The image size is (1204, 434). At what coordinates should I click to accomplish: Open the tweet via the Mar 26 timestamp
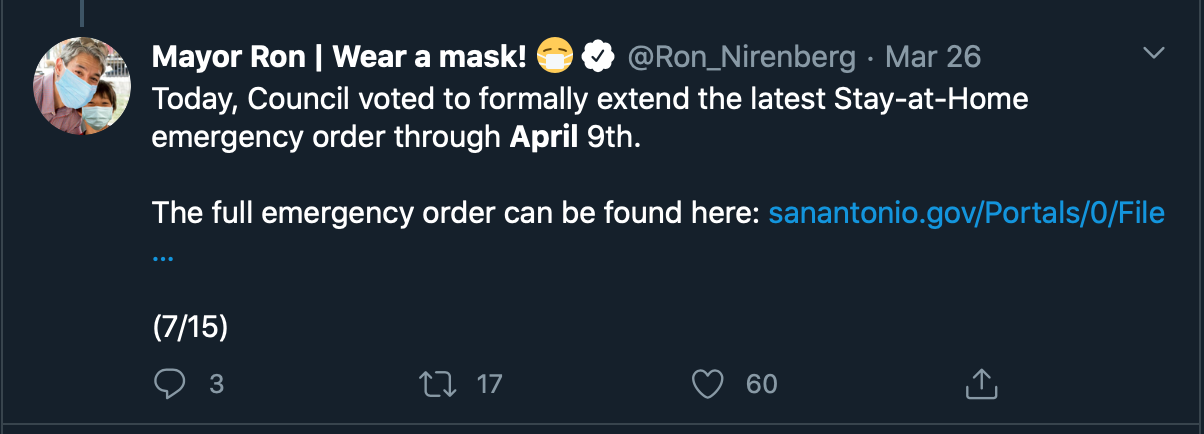pos(933,58)
